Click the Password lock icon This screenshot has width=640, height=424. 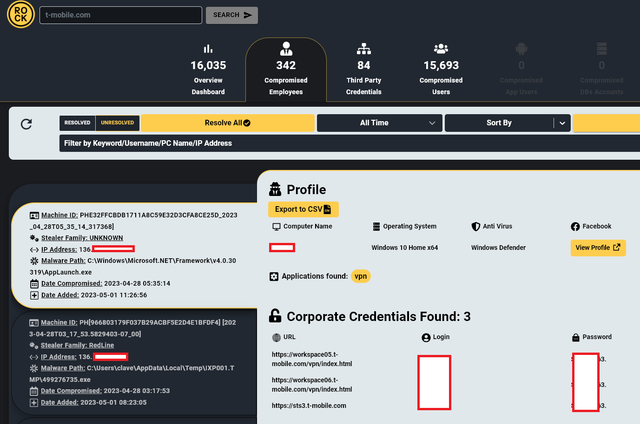(x=576, y=337)
